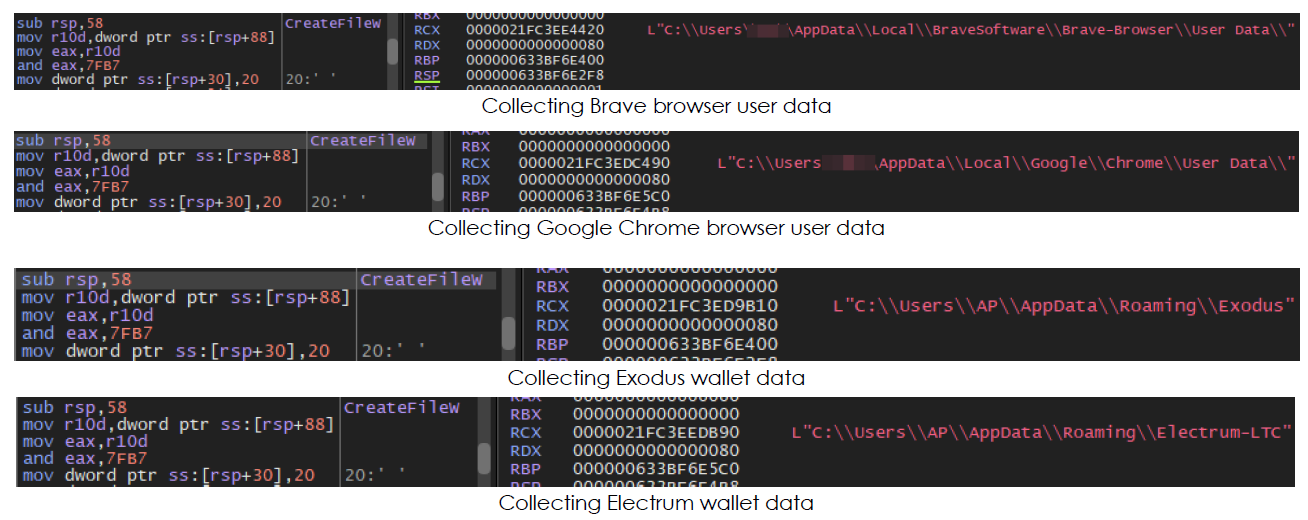Select the CreateFileW comment in the Brave panel
The height and width of the screenshot is (520, 1308).
pyautogui.click(x=333, y=23)
